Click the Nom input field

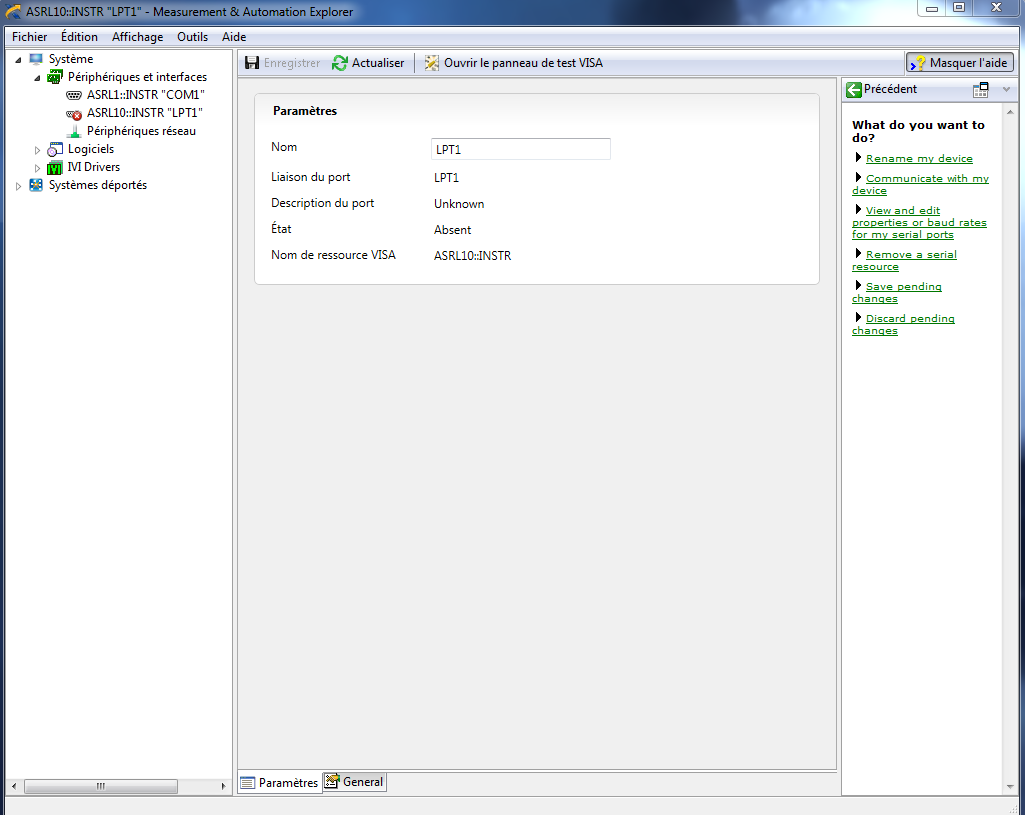(x=520, y=149)
